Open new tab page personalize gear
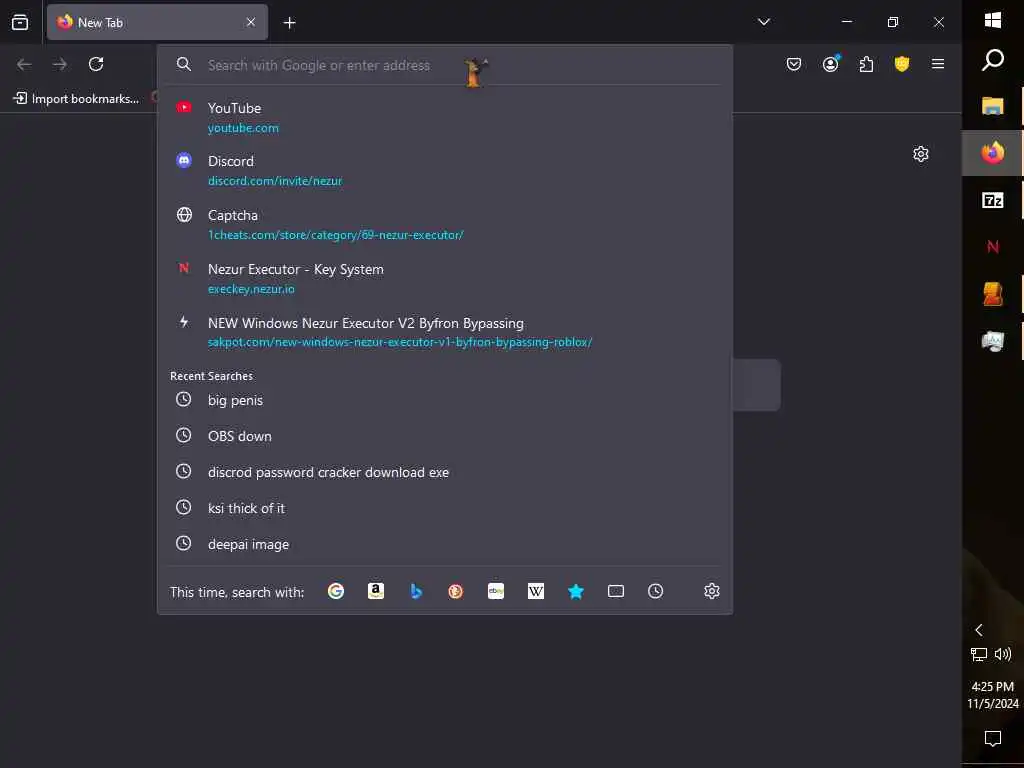Screen dimensions: 1024x768 click(x=921, y=154)
